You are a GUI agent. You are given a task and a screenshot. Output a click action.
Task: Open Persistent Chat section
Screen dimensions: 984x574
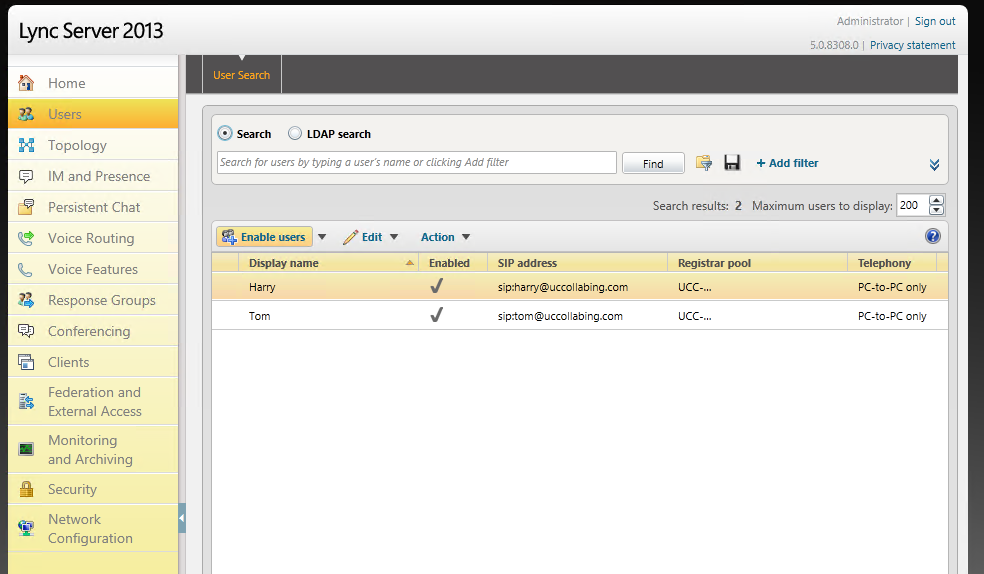coord(93,207)
